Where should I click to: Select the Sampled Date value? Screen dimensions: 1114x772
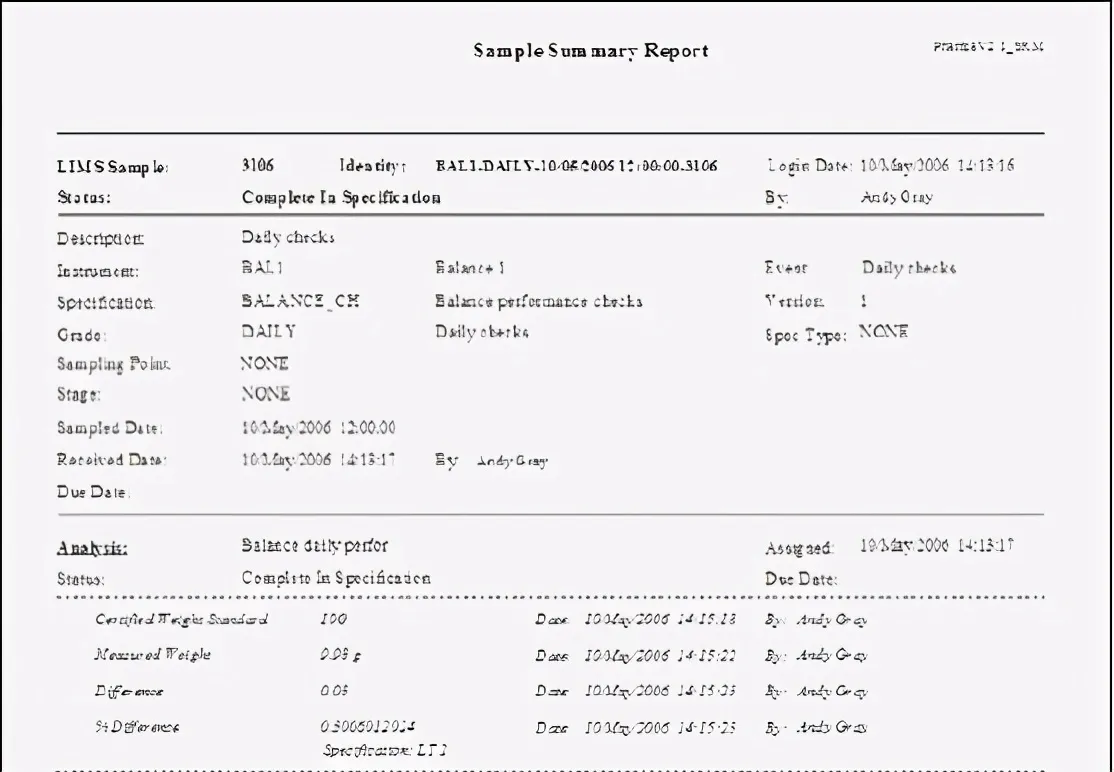pyautogui.click(x=318, y=428)
